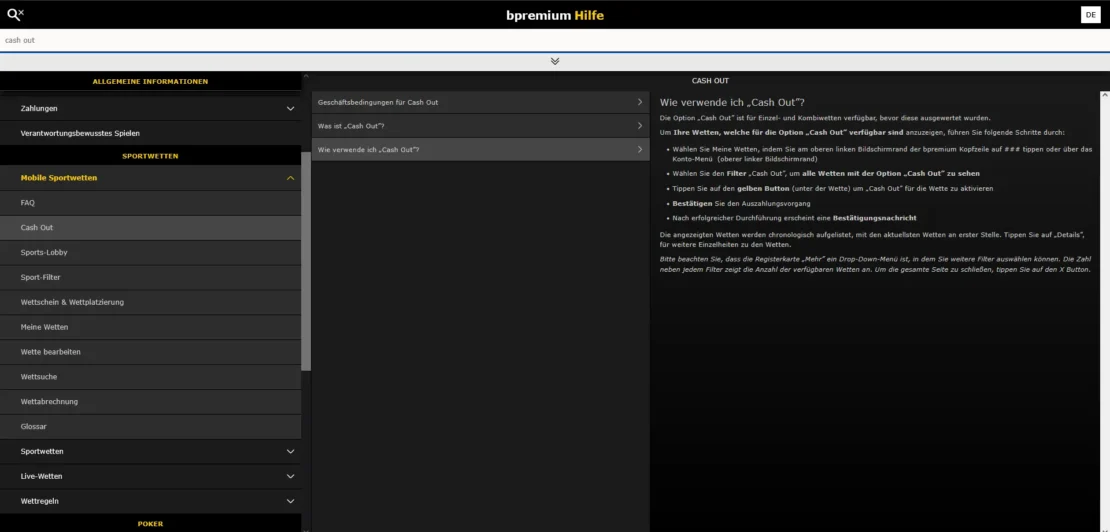Open Wettabrechnung item

coord(150,401)
